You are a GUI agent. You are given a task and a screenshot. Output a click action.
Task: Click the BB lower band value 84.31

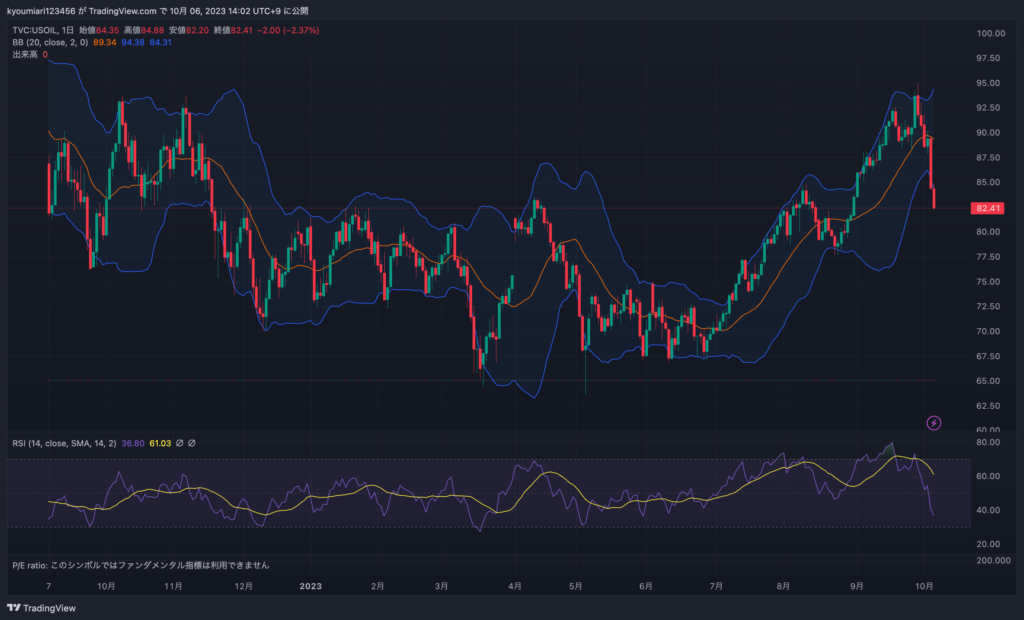161,42
